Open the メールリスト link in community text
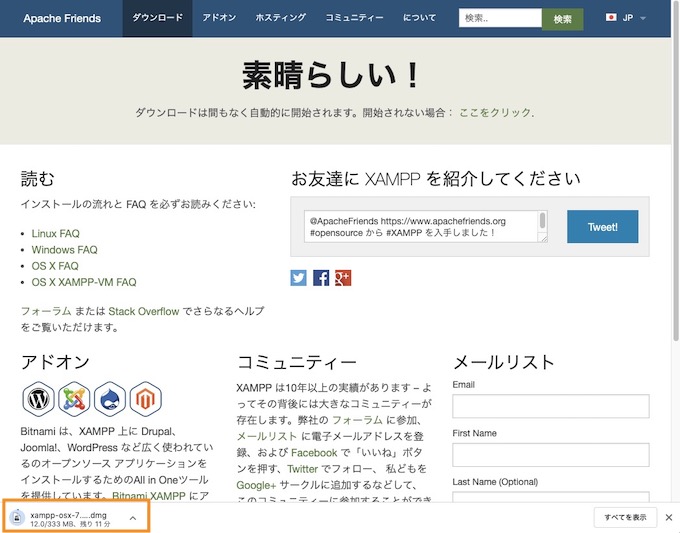680x533 pixels. tap(267, 436)
